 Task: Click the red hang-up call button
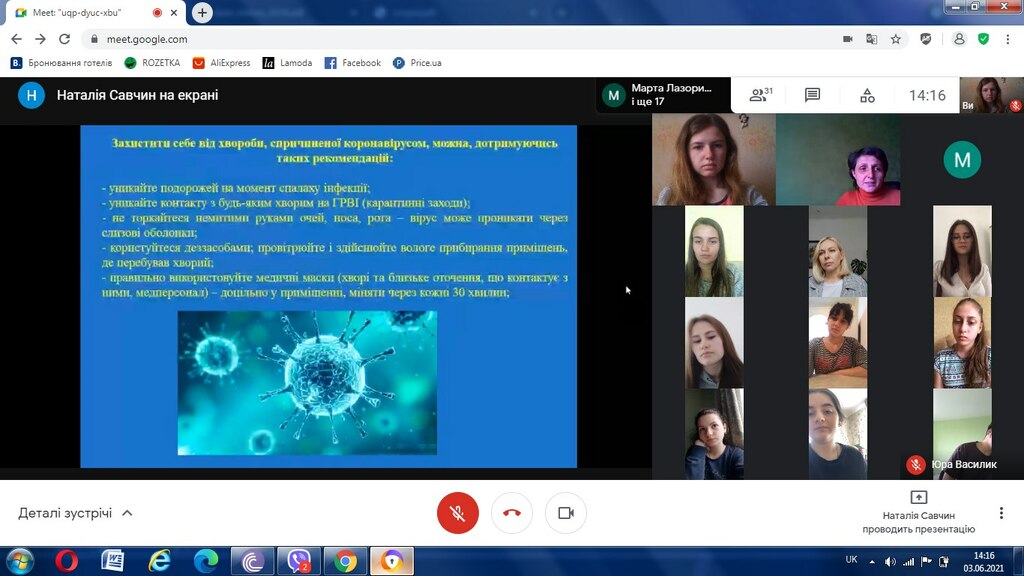(511, 513)
